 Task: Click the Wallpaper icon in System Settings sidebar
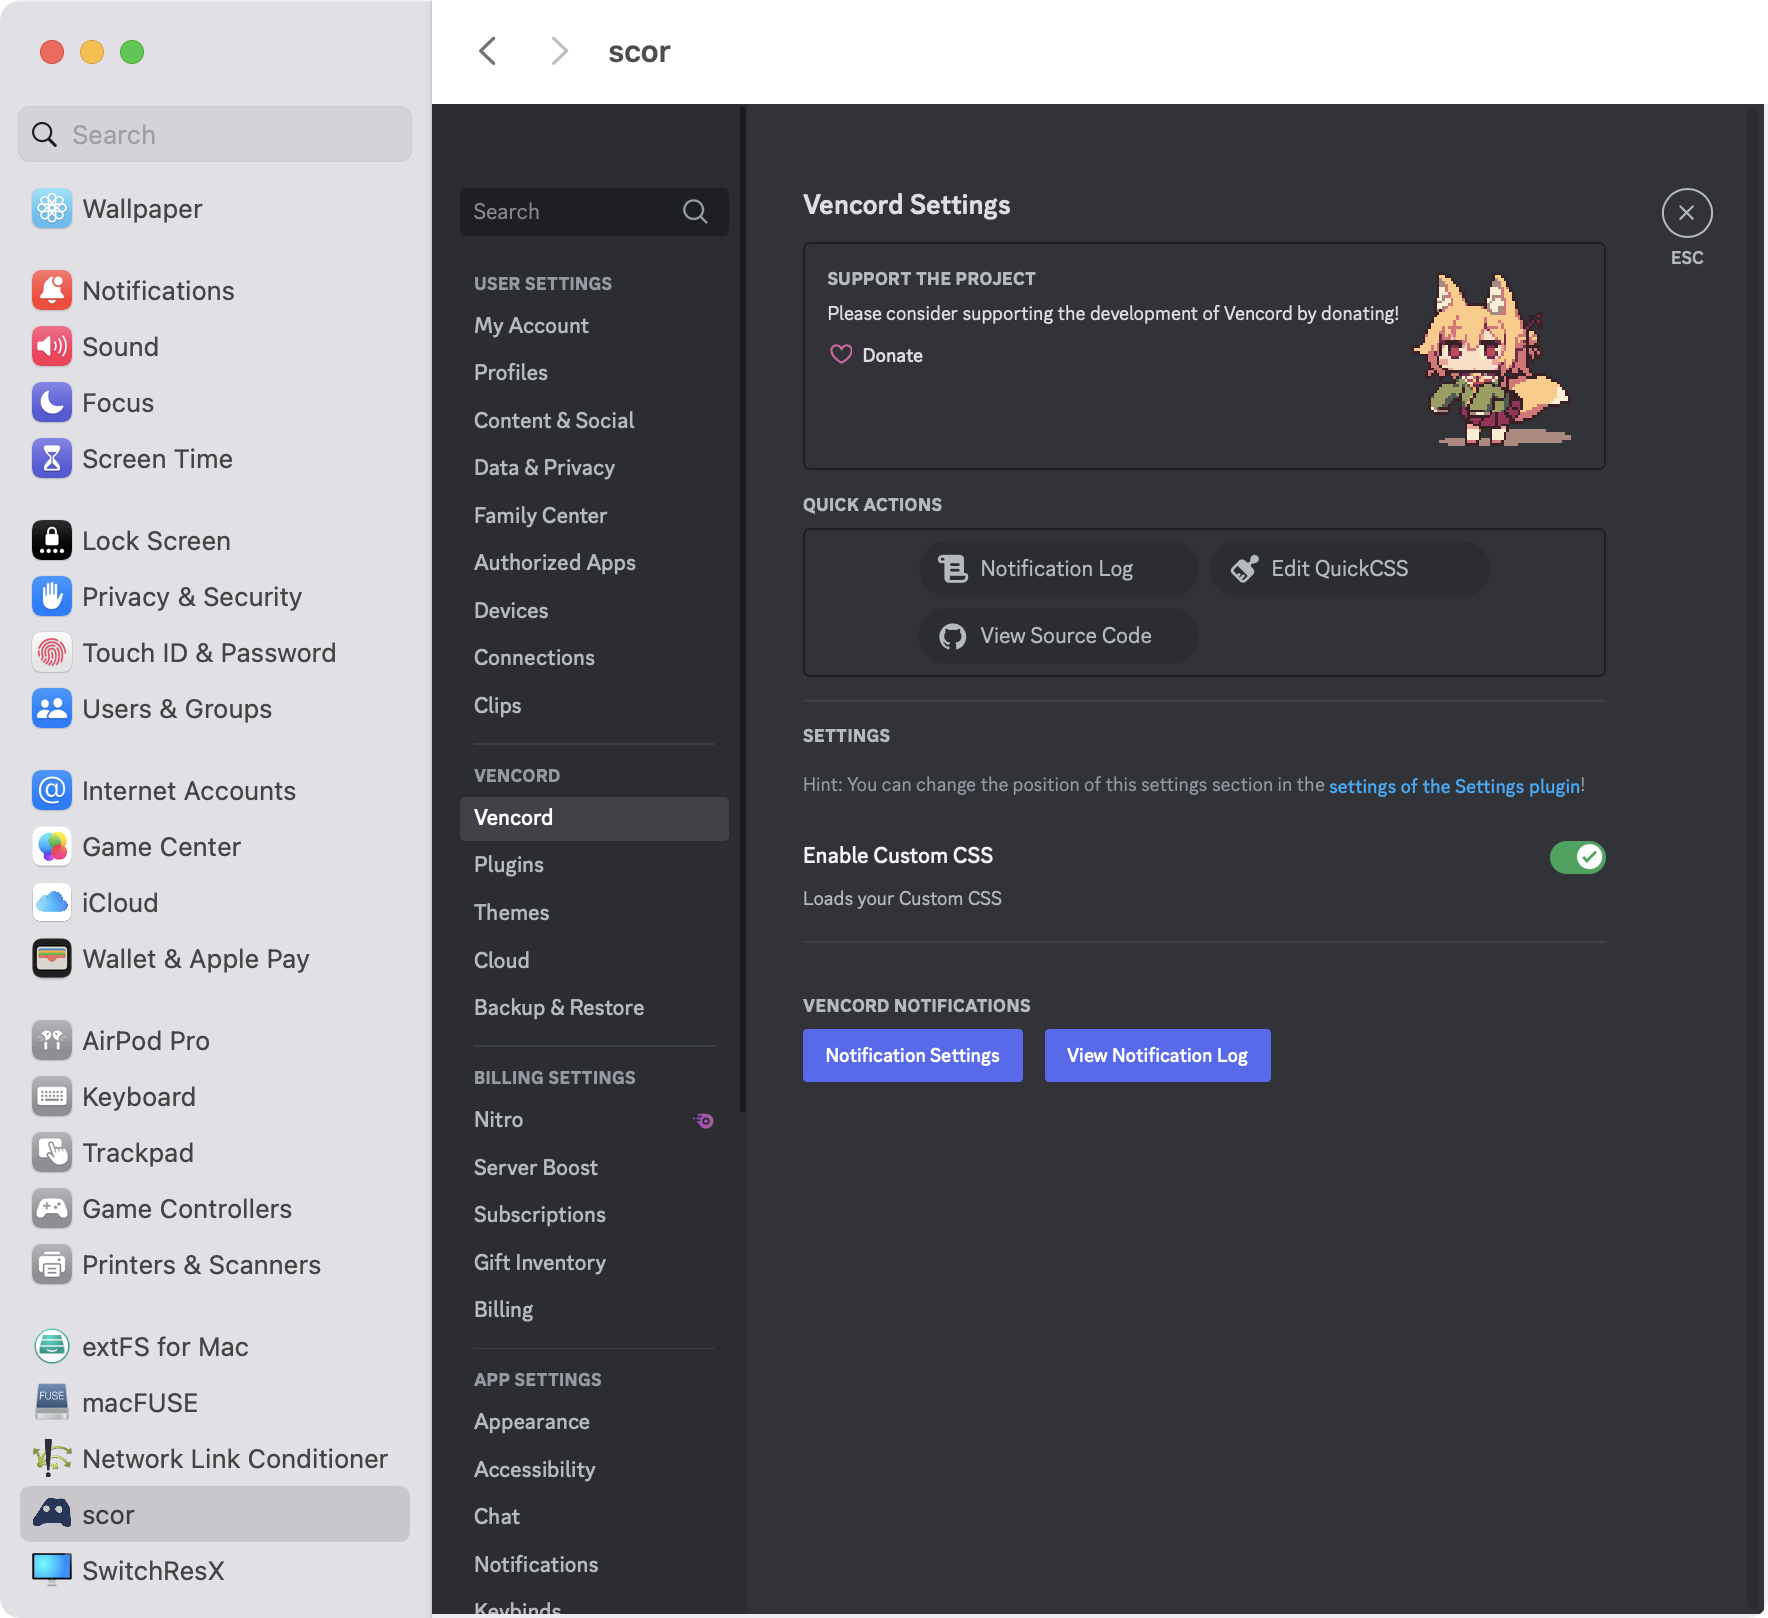click(52, 209)
